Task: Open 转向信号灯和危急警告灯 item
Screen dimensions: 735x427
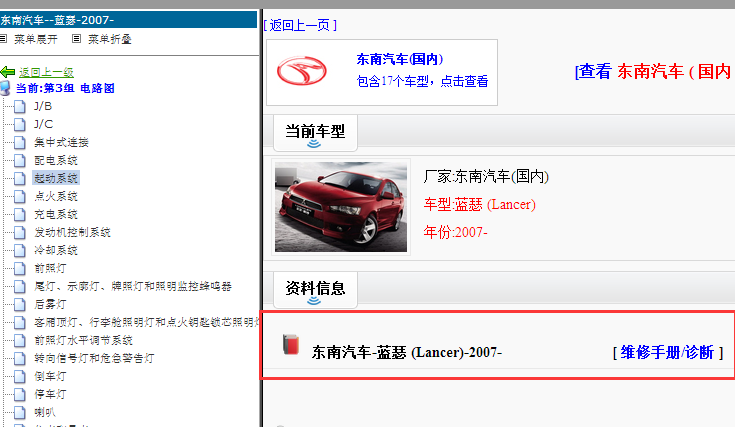Action: (x=94, y=358)
